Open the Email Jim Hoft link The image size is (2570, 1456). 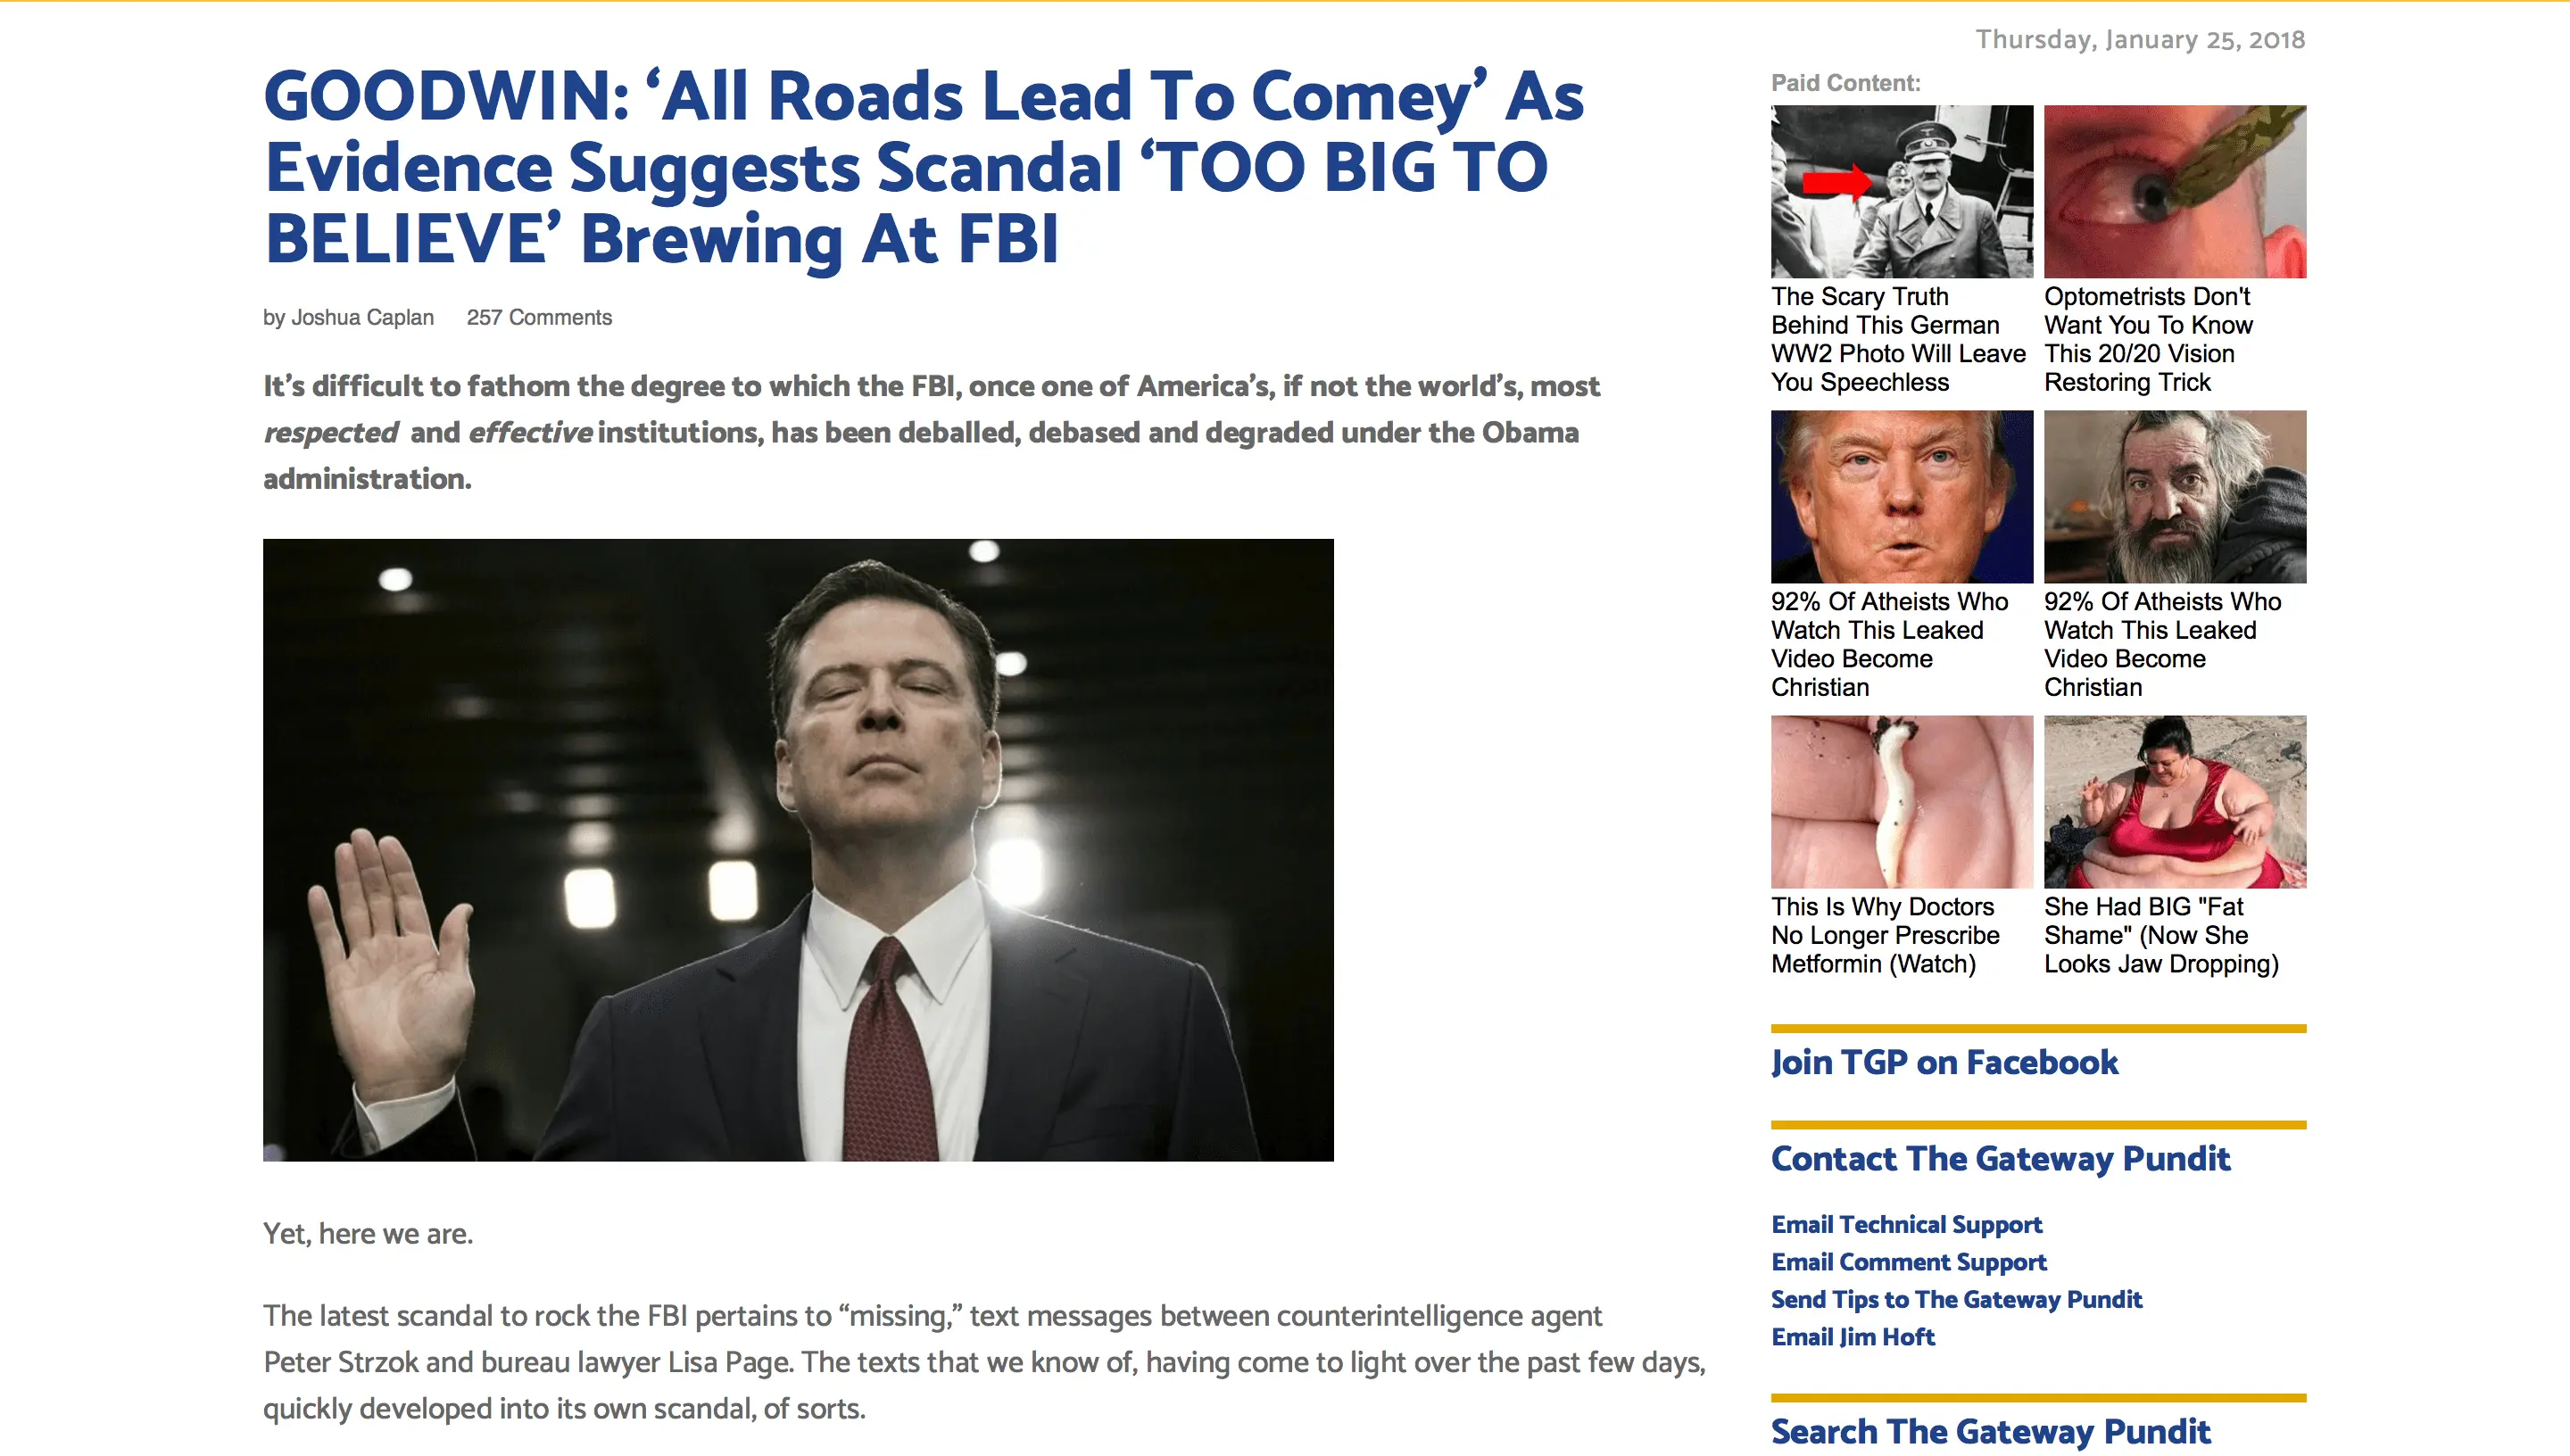coord(1852,1337)
